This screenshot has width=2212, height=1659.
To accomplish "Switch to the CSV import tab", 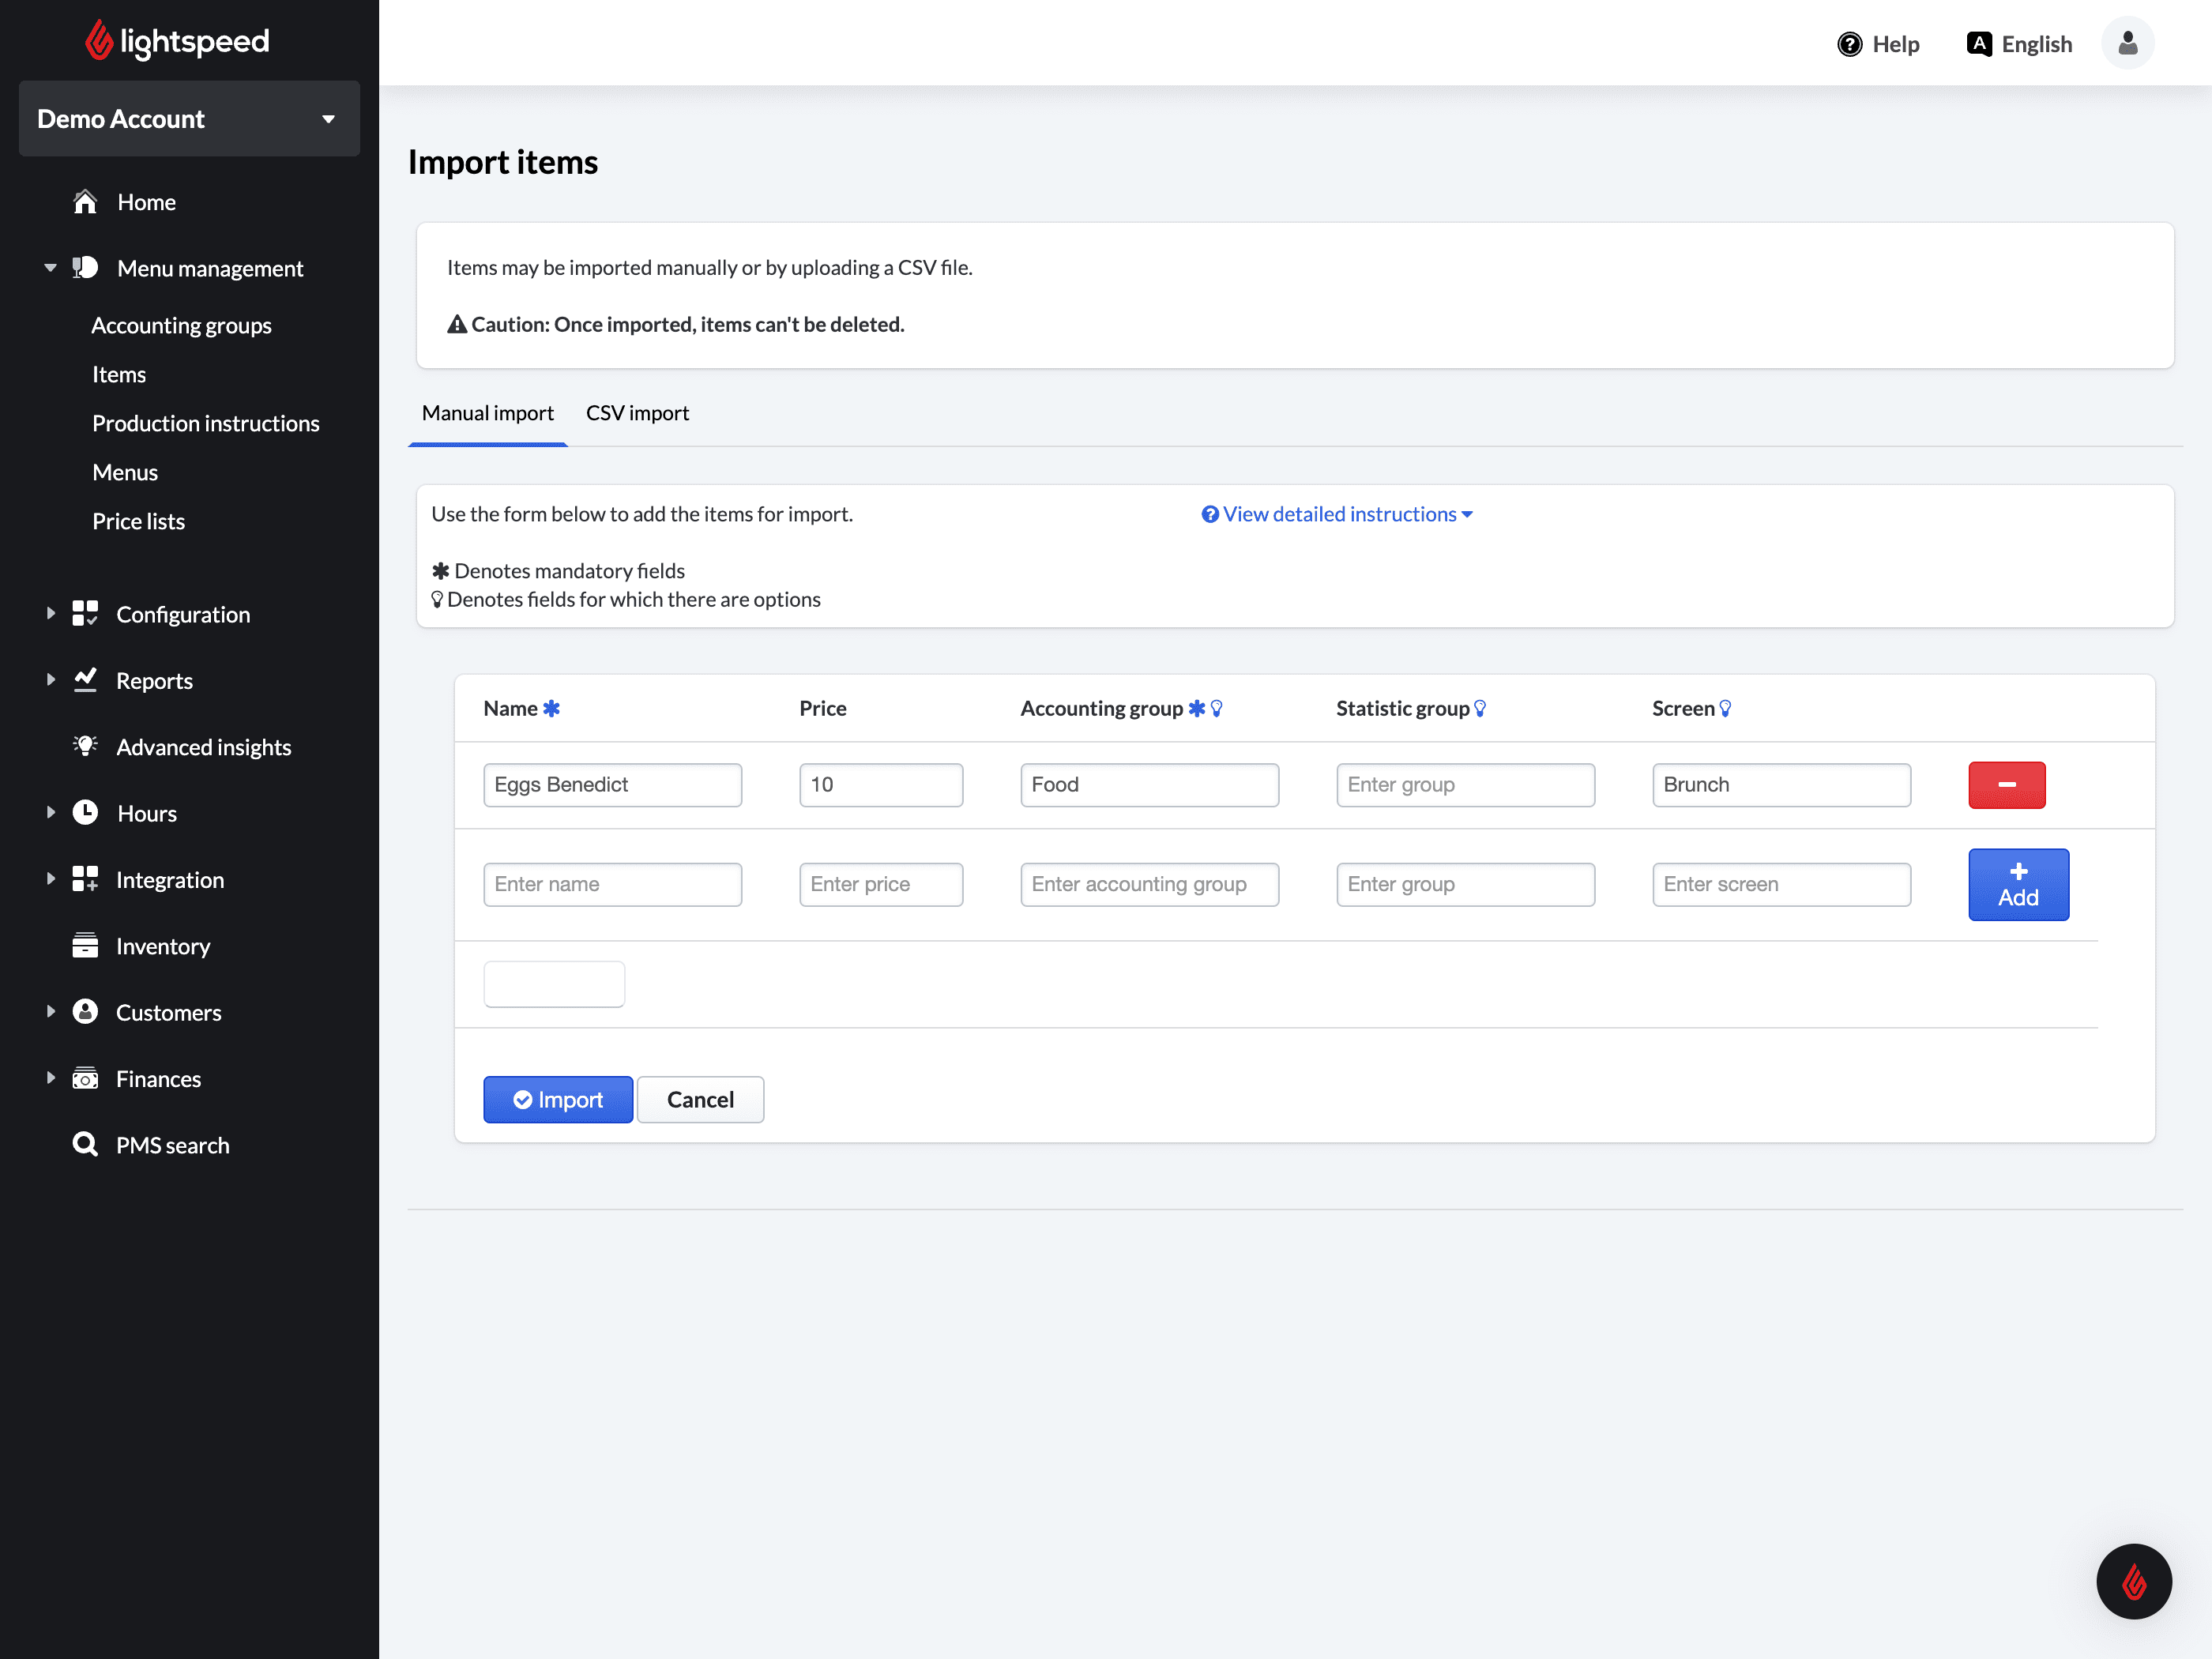I will [637, 413].
